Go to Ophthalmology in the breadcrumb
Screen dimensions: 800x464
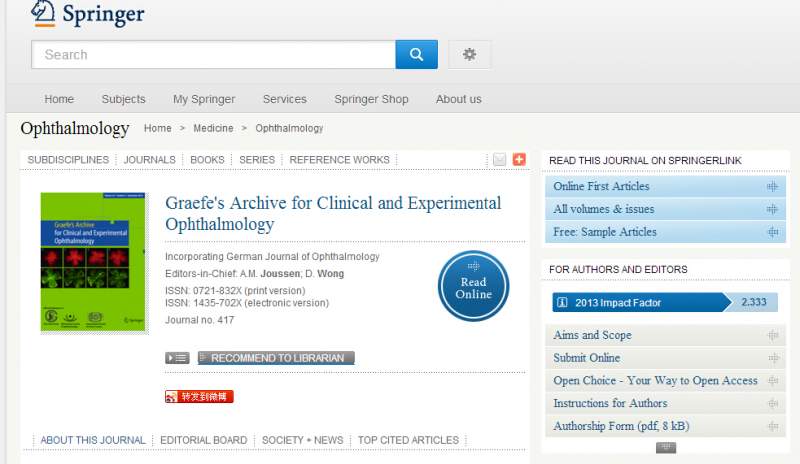289,128
